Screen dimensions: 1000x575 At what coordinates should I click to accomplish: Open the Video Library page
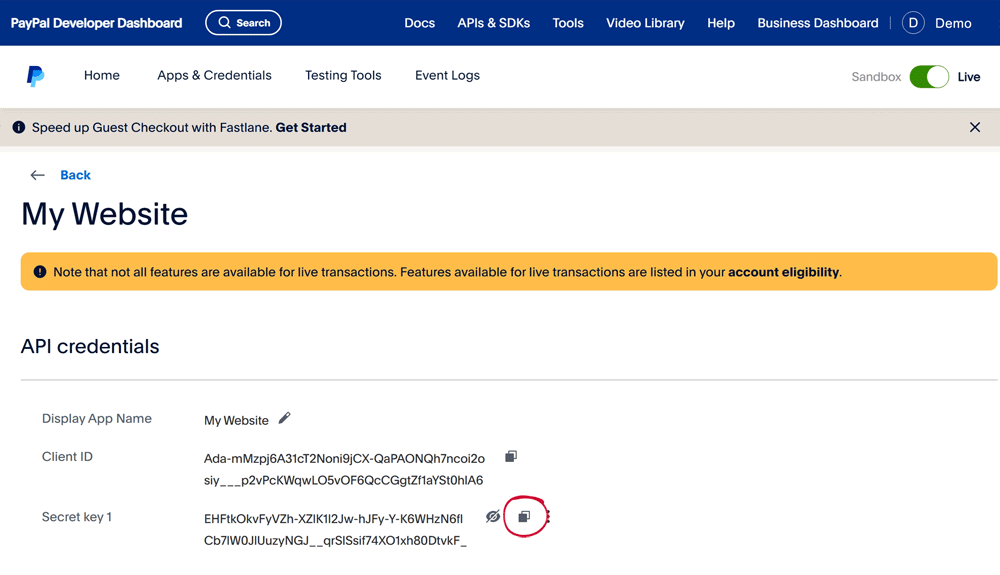(645, 23)
